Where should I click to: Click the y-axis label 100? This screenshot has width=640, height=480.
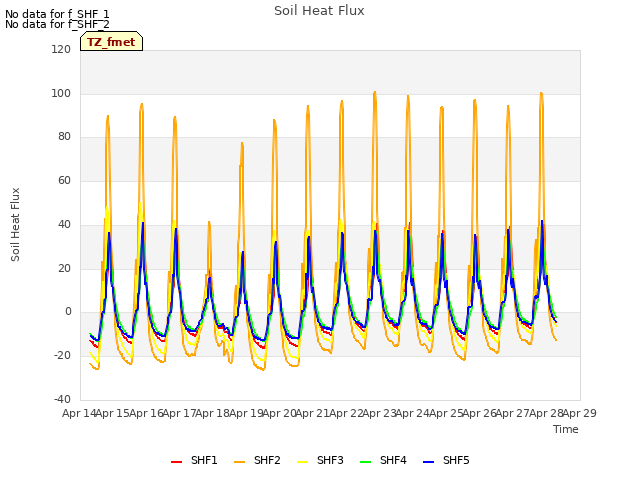(x=61, y=93)
